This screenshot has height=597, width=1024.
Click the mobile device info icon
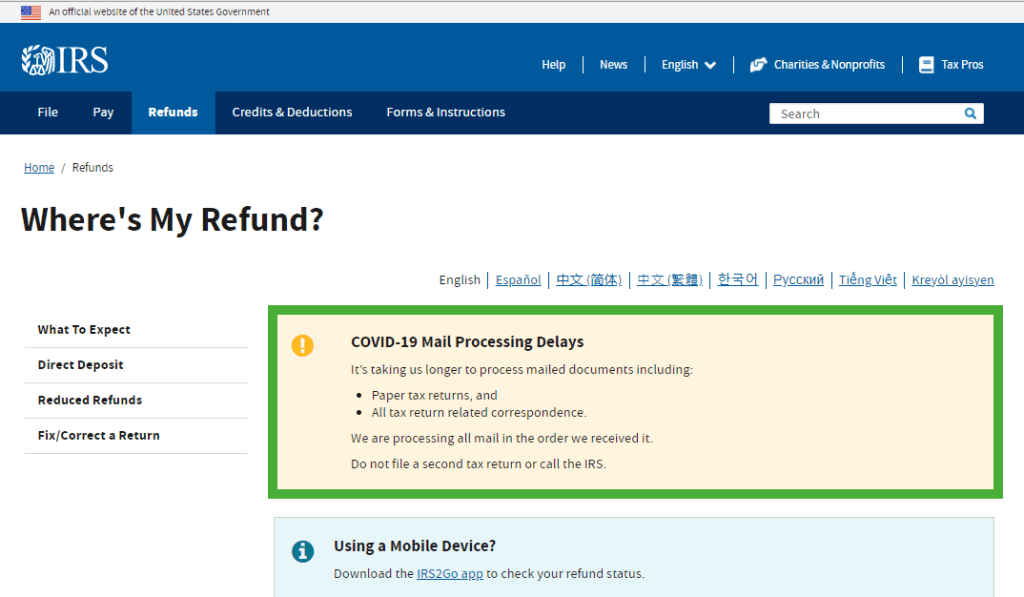point(302,551)
